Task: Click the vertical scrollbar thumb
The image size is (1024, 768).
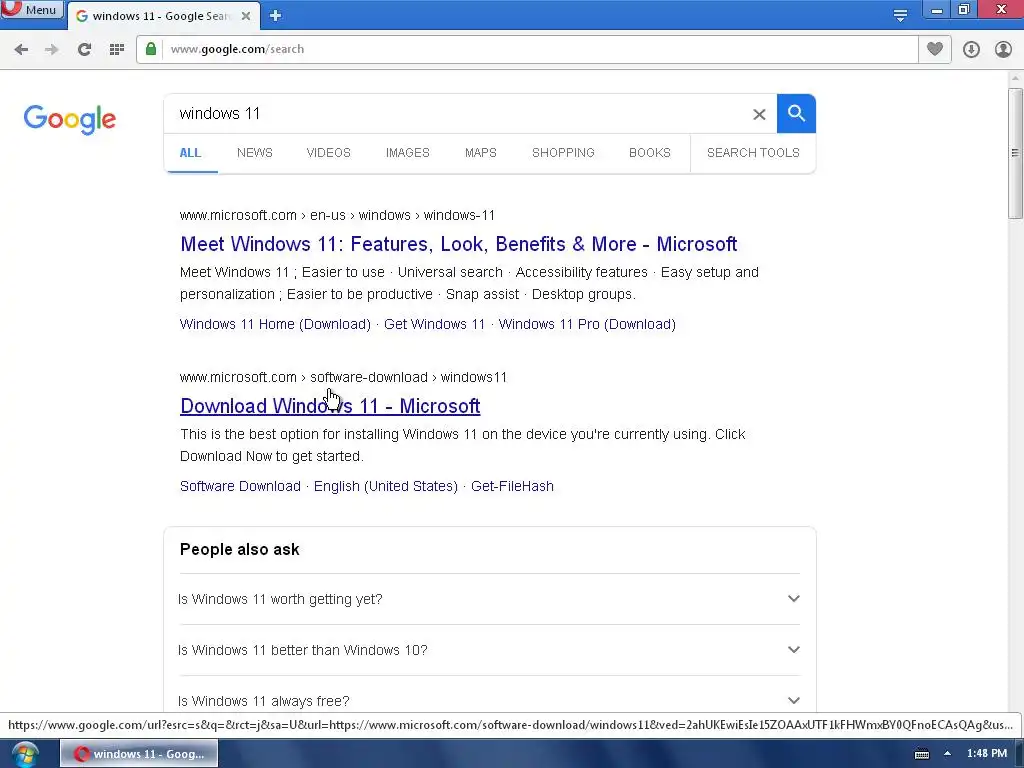Action: 1015,153
